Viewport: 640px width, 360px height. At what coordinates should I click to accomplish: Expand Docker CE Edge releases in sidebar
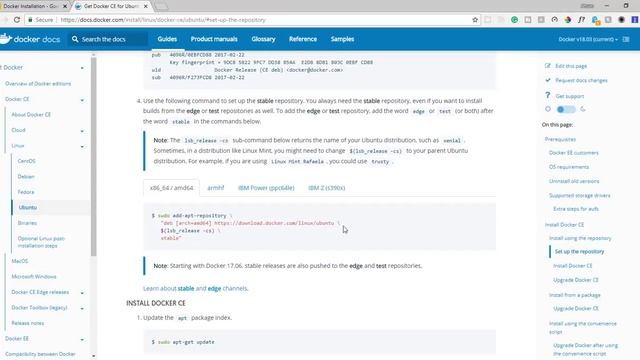(82, 293)
